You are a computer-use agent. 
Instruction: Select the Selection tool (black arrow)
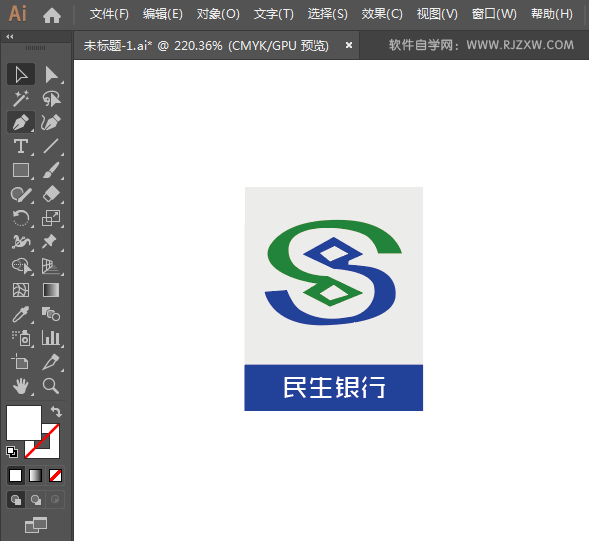tap(21, 74)
